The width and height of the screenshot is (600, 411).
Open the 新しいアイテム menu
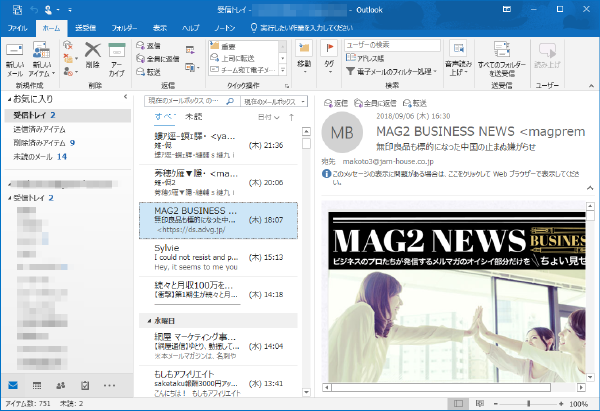pyautogui.click(x=41, y=60)
